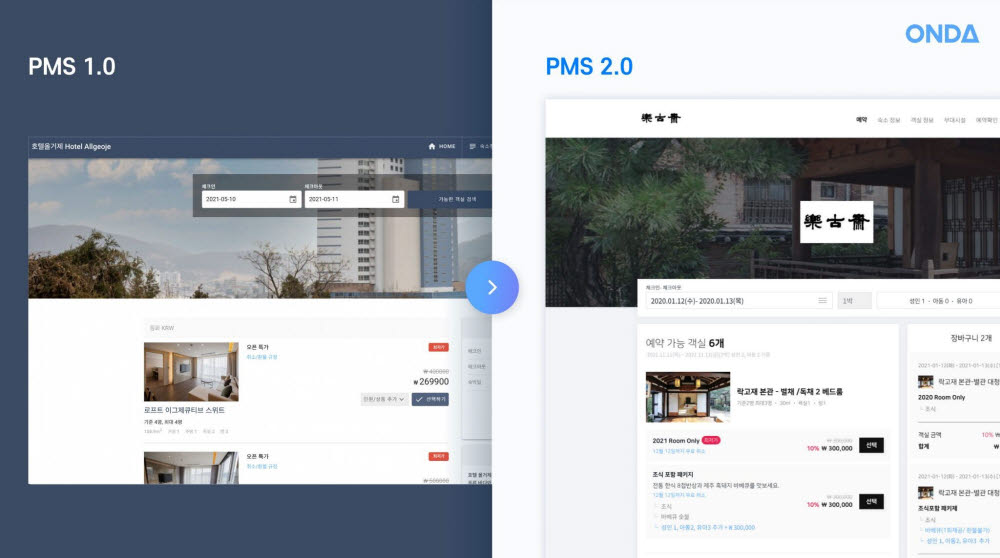Open the check-out date calendar icon
Image resolution: width=1000 pixels, height=558 pixels.
pos(395,200)
